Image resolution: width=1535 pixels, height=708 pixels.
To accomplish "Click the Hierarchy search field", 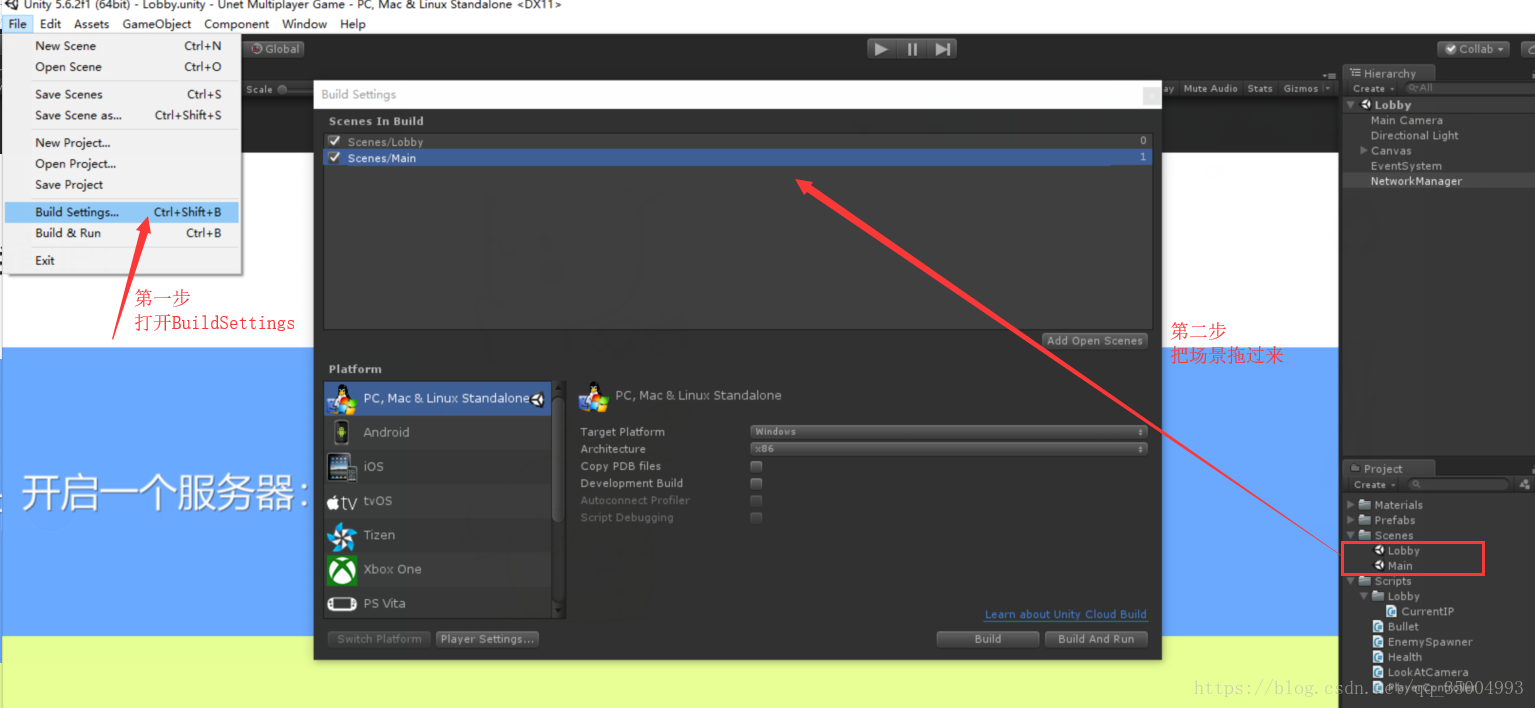I will (1470, 88).
